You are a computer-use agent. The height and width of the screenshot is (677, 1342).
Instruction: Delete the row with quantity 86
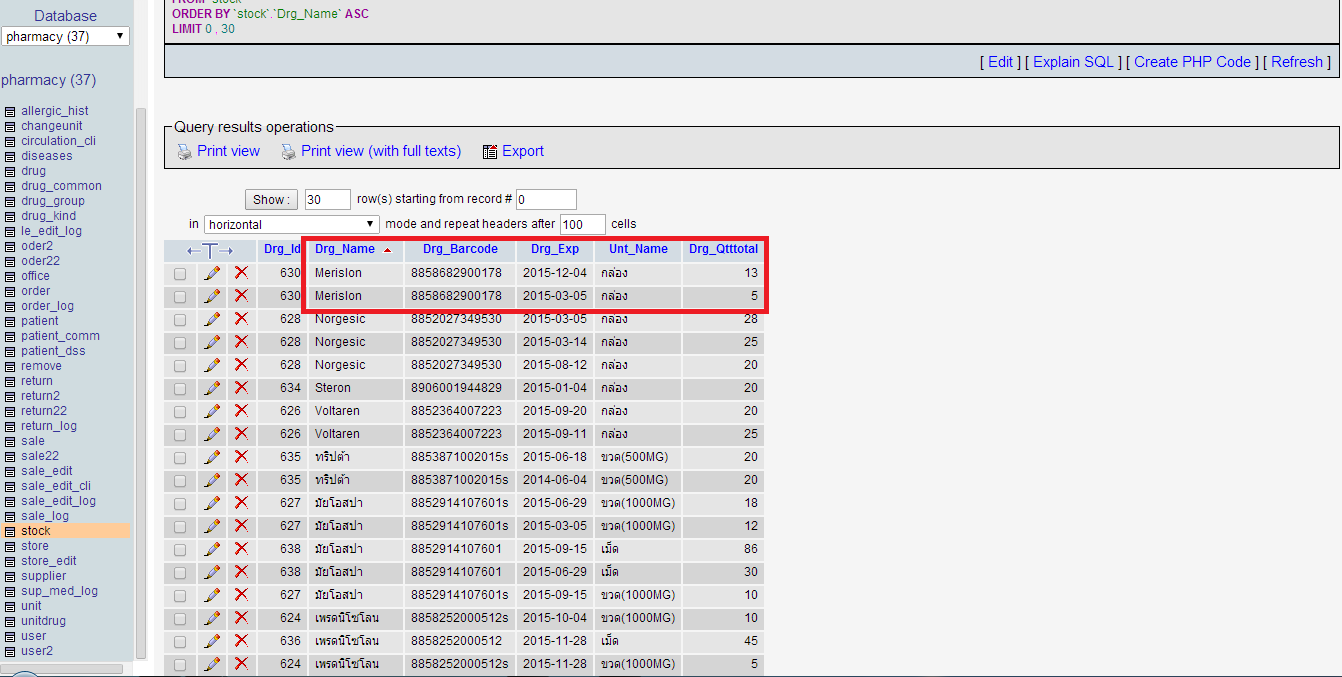tap(241, 549)
